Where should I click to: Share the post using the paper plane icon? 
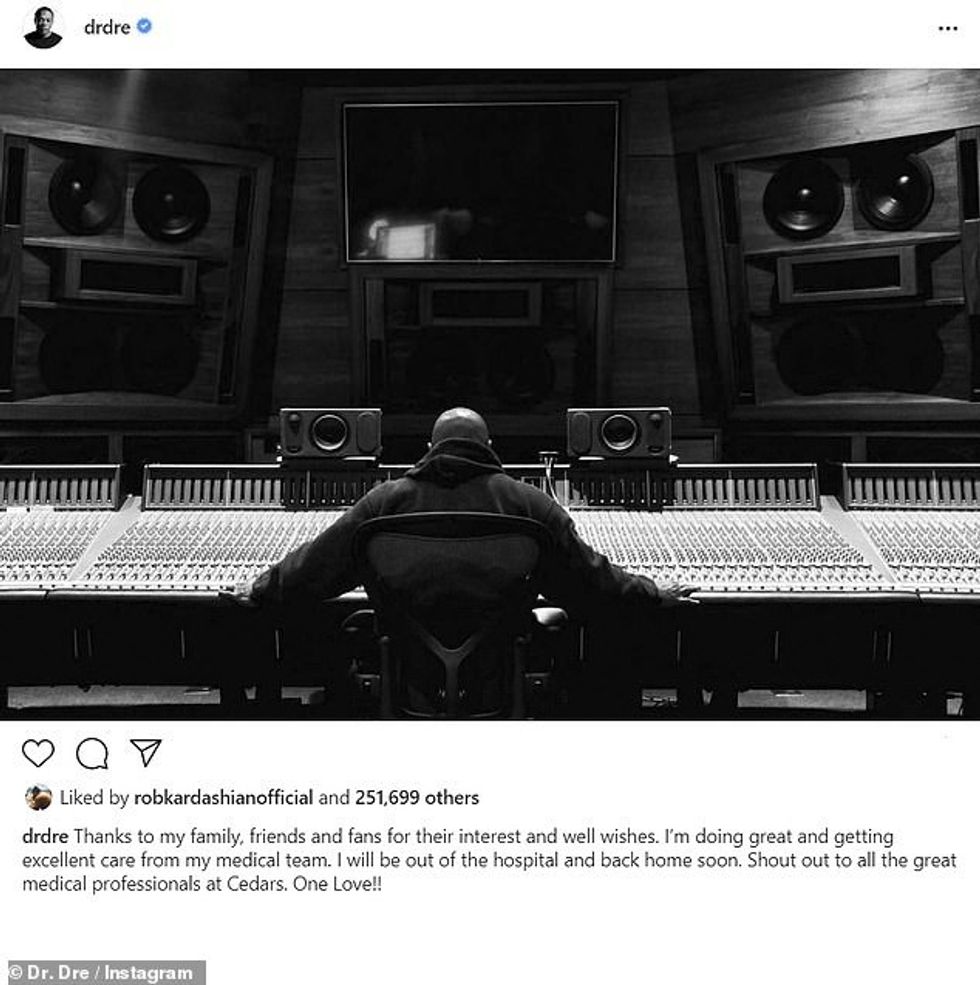[x=146, y=752]
